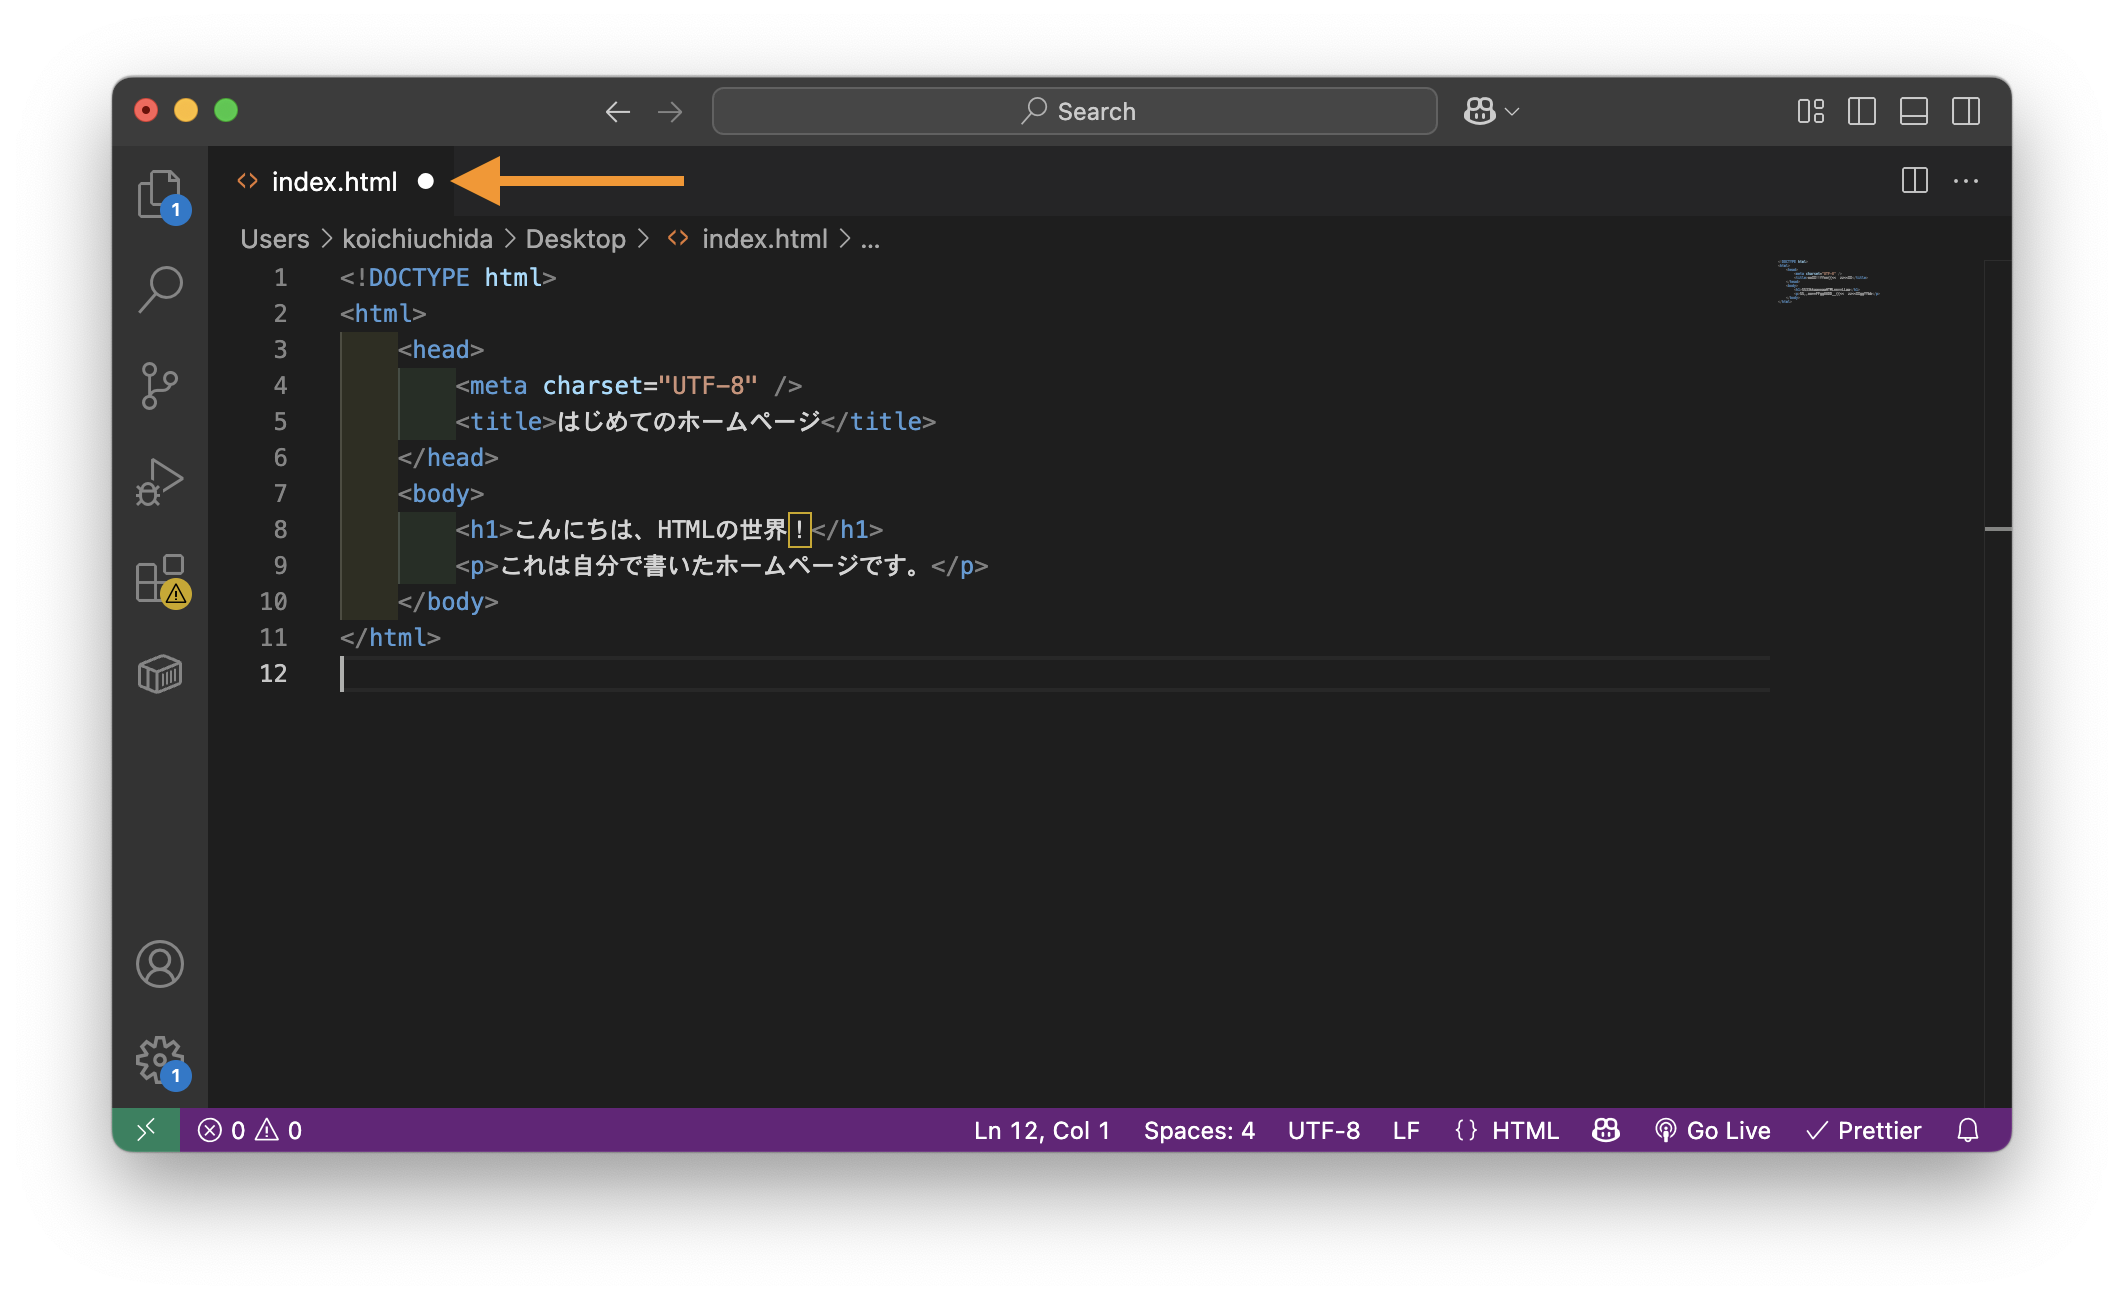2124x1300 pixels.
Task: Expand the Copilot dropdown chevron
Action: 1513,111
